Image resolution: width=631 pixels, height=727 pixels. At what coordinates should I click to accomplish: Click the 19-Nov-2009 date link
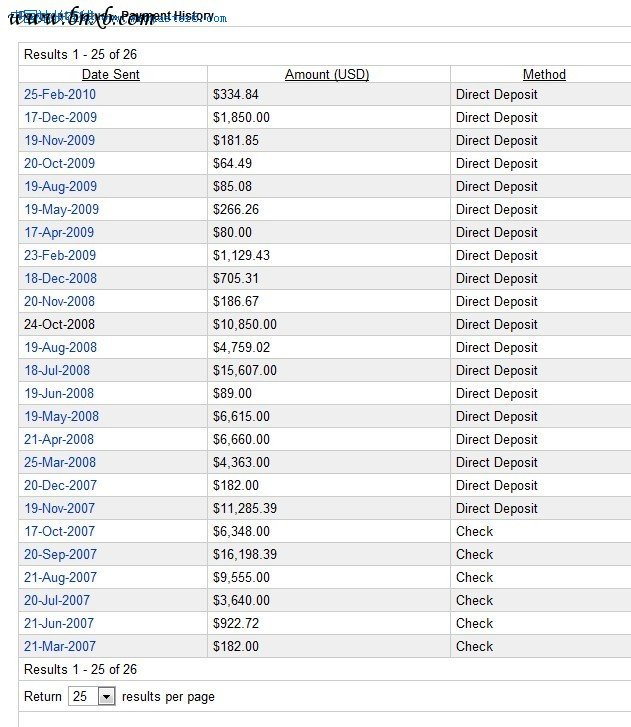click(x=60, y=140)
